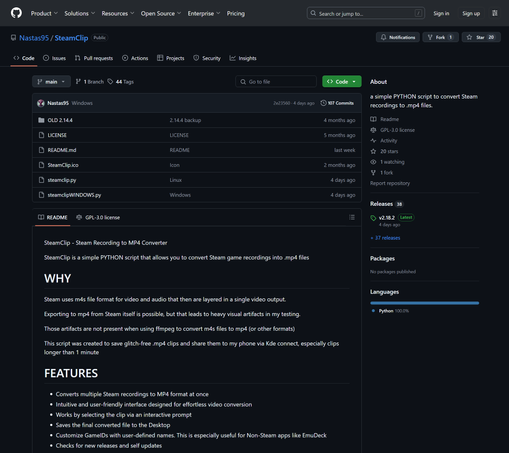The width and height of the screenshot is (509, 453).
Task: Focus the Search or jump to field
Action: [x=366, y=13]
